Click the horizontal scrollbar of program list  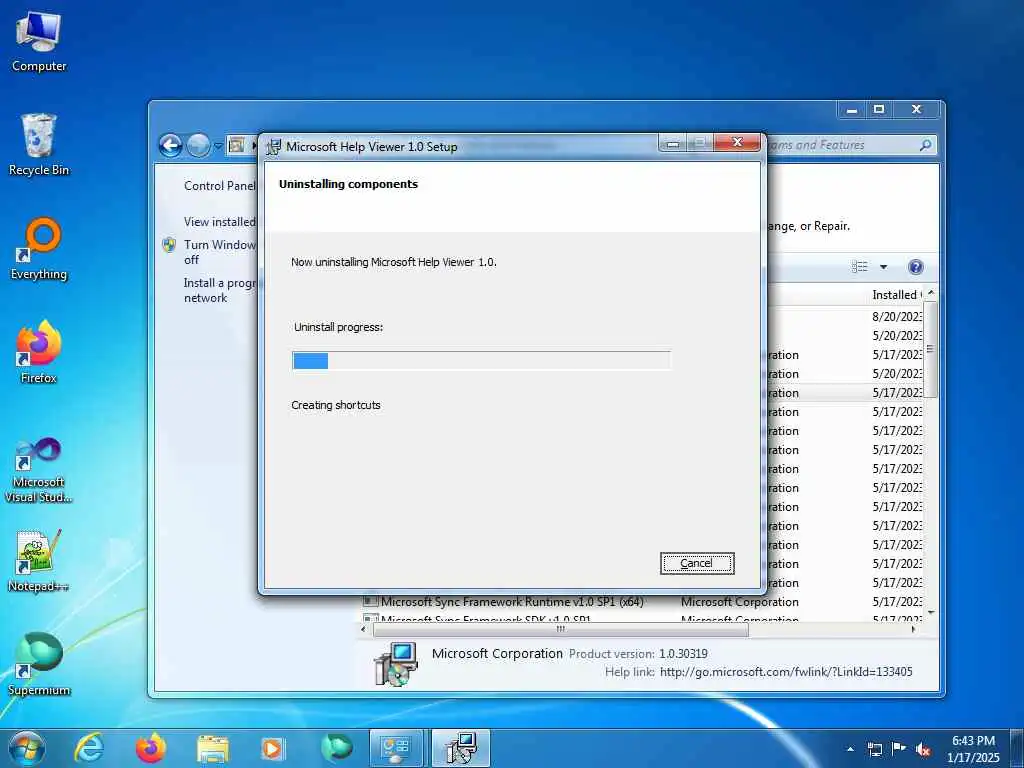(x=560, y=630)
